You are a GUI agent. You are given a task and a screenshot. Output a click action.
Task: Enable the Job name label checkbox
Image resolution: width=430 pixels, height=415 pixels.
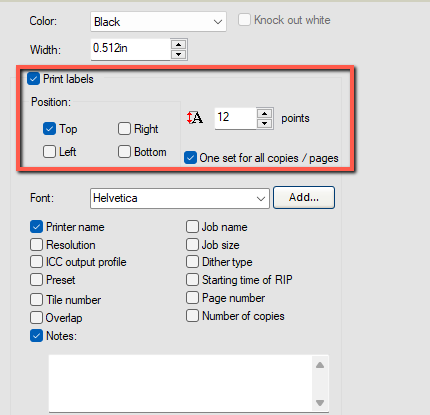tap(192, 227)
